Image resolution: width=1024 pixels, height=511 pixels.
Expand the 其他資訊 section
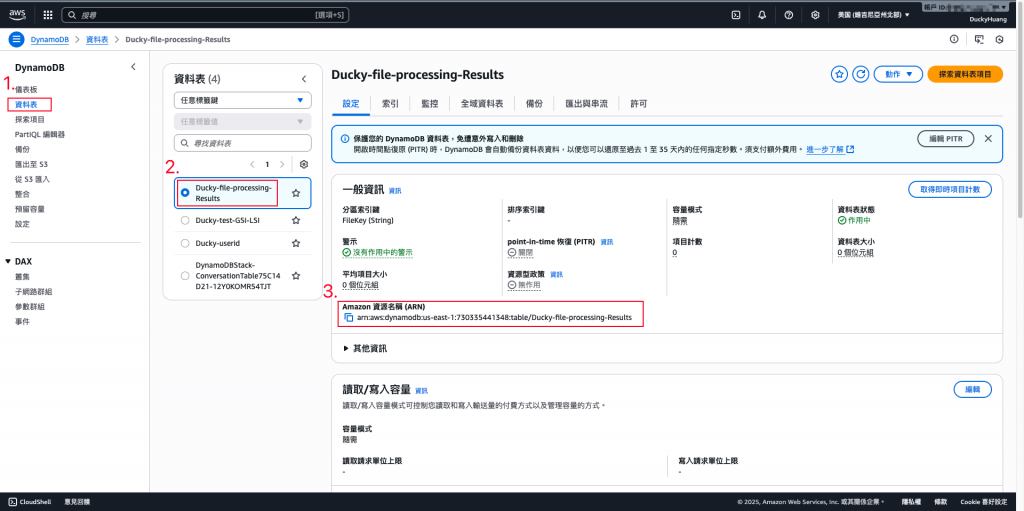(366, 348)
